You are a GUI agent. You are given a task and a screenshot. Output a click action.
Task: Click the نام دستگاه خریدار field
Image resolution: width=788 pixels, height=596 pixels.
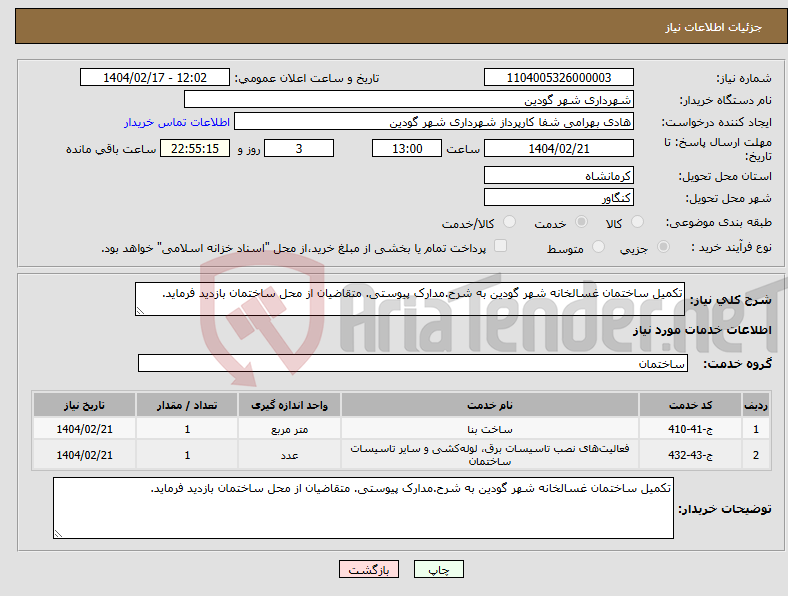coord(409,100)
